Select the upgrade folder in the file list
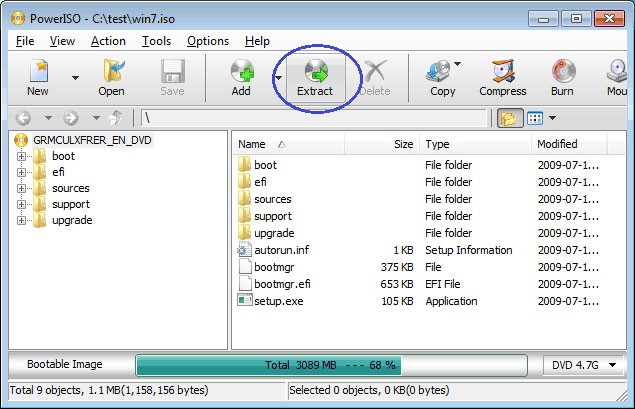 (x=274, y=233)
